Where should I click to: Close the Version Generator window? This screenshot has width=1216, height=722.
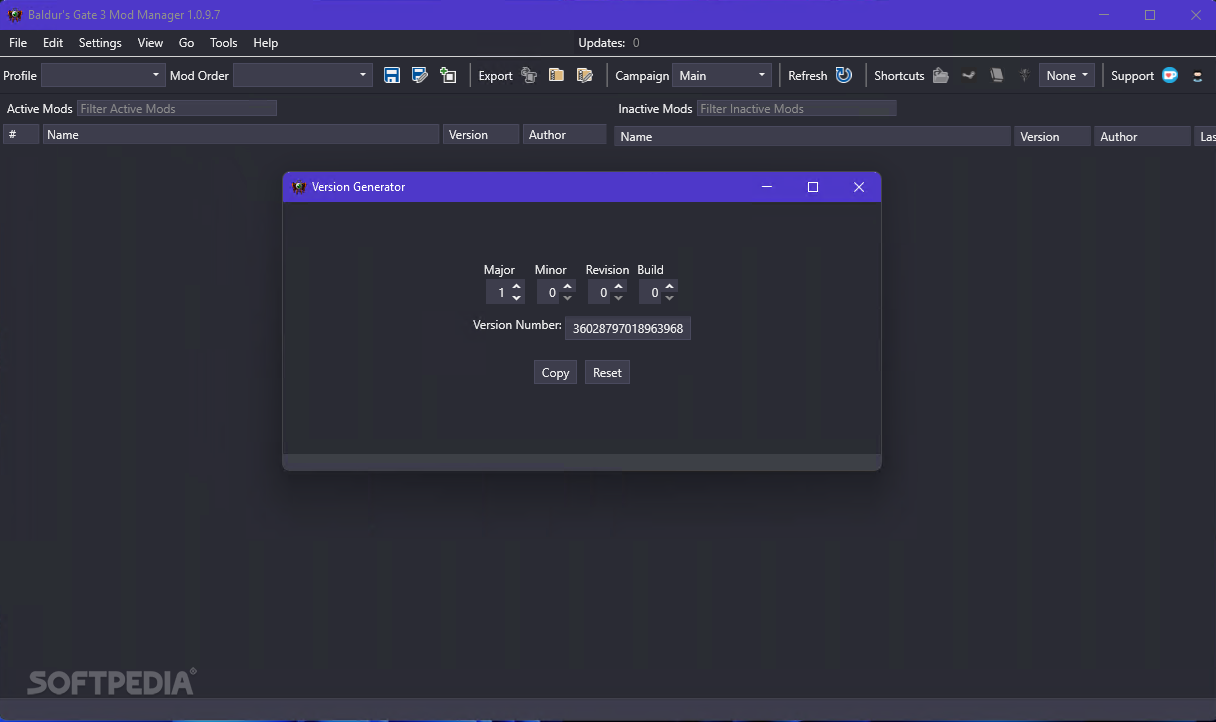click(x=859, y=187)
